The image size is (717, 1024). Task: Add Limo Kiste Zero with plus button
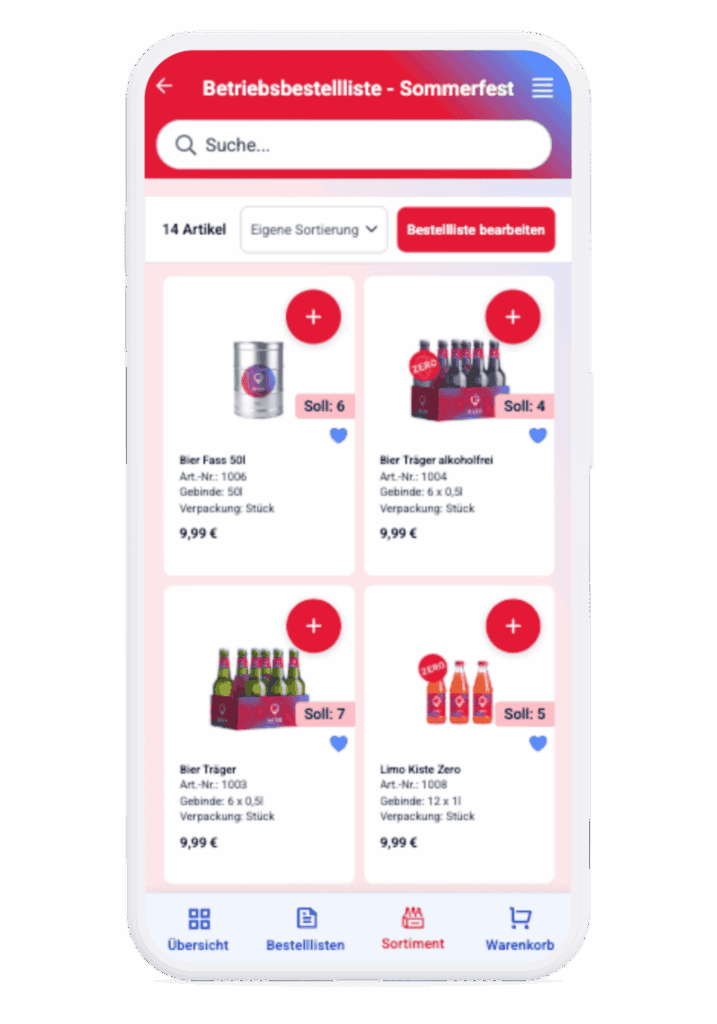(x=513, y=626)
